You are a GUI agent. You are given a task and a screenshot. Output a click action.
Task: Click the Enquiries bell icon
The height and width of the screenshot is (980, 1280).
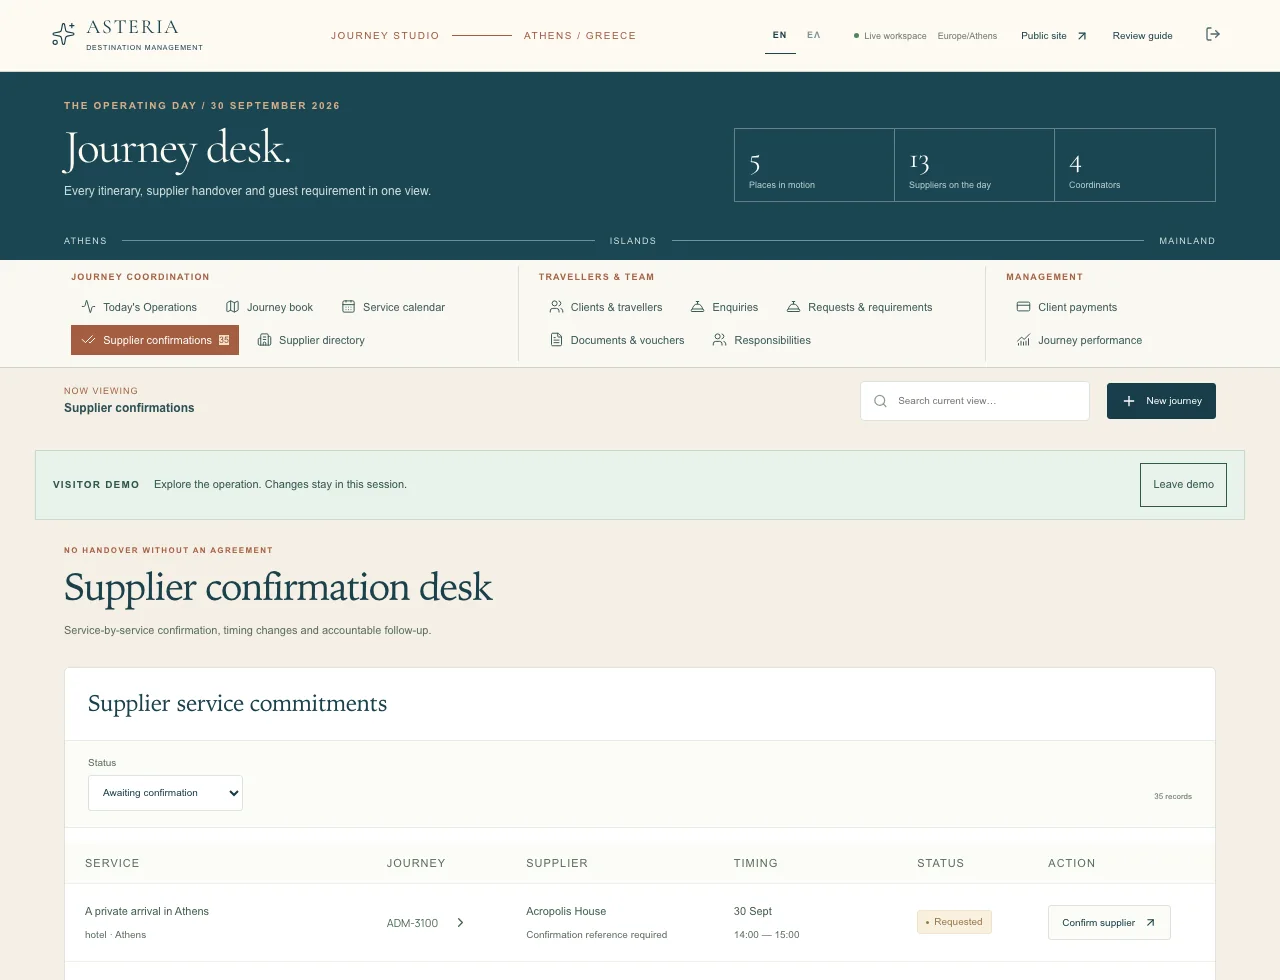(x=698, y=307)
